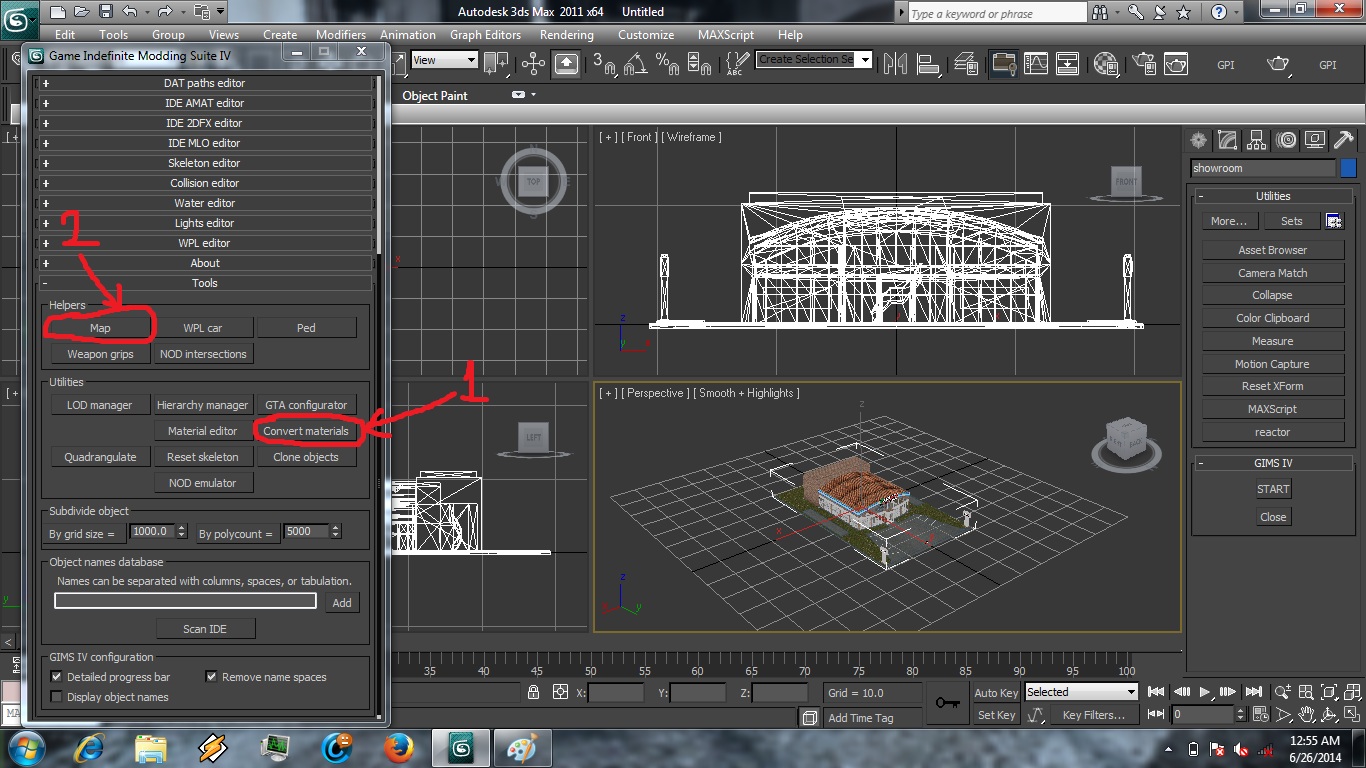Open the MAXScript menu

[x=726, y=34]
